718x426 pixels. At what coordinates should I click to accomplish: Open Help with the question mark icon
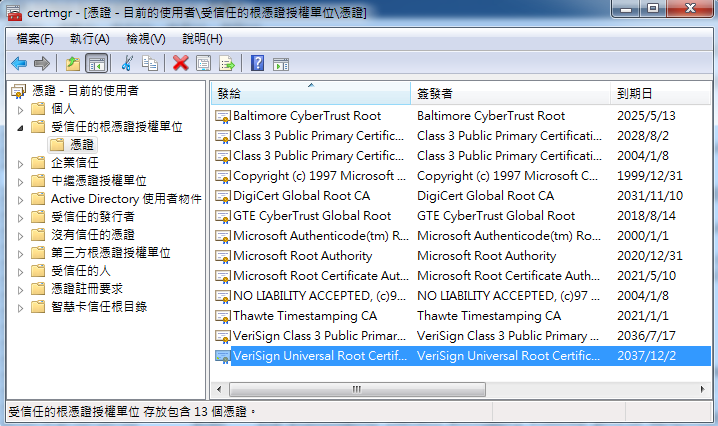257,63
